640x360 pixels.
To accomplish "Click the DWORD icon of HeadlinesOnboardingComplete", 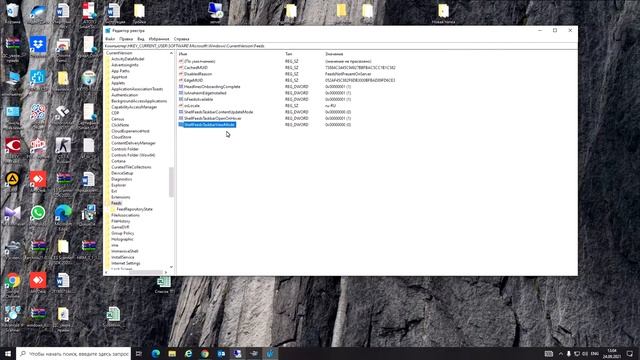I will point(181,87).
